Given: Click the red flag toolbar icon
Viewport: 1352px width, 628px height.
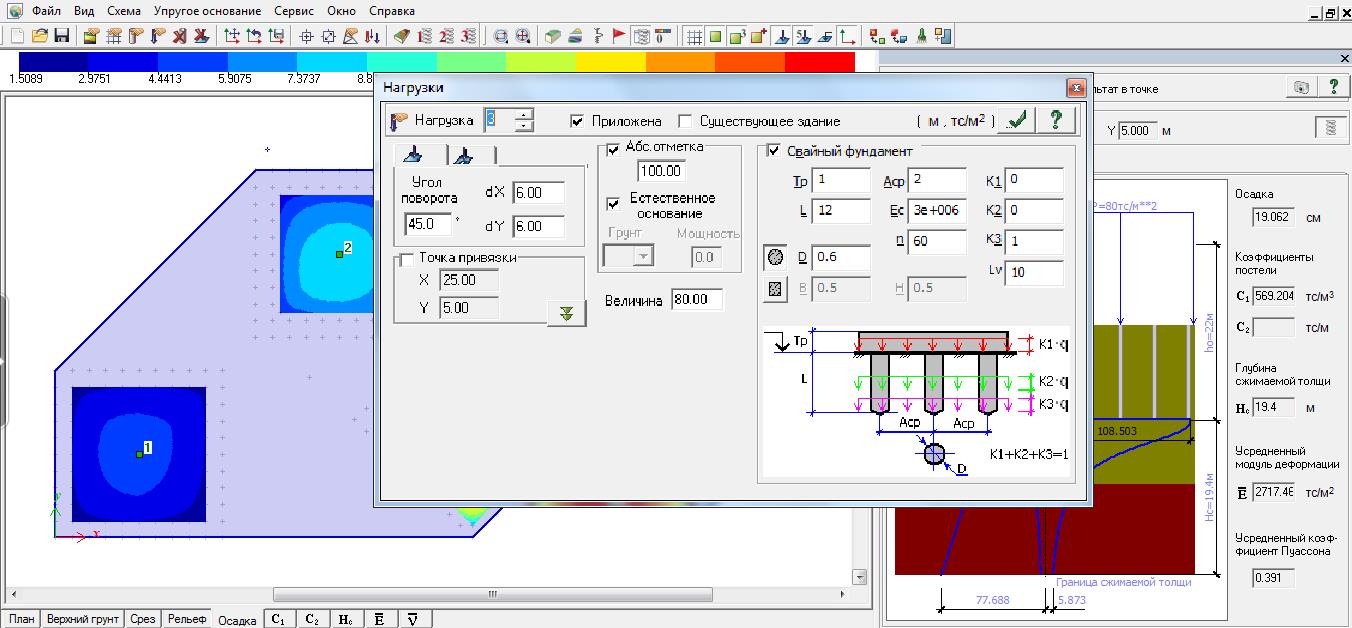Looking at the screenshot, I should 619,36.
